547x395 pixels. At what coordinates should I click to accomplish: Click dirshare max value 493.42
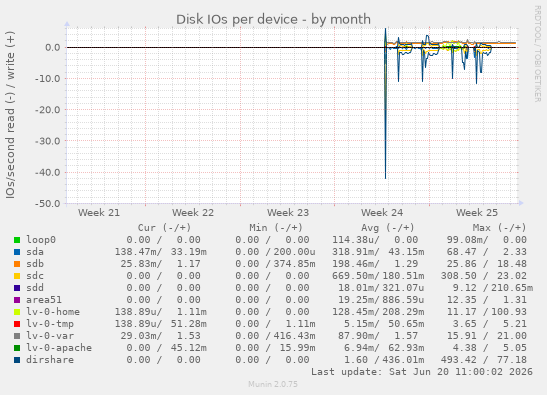[x=458, y=360]
